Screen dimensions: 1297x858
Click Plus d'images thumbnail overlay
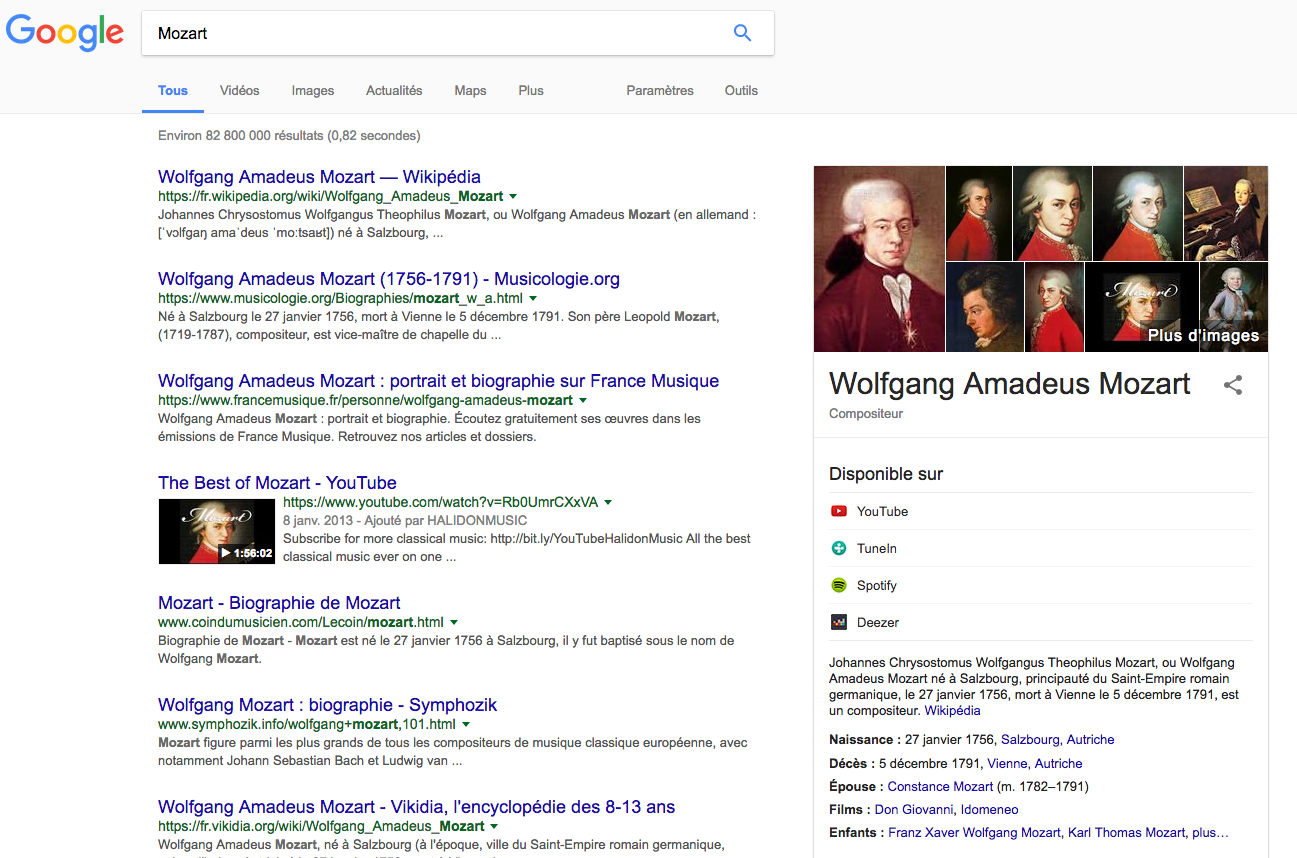1204,335
